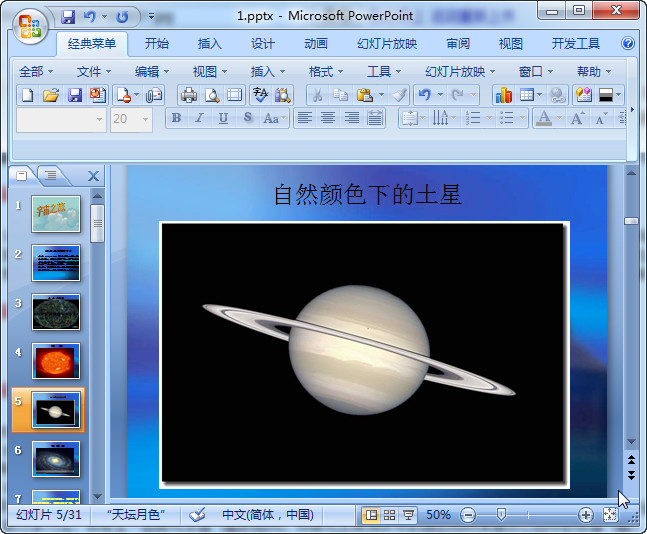Viewport: 647px width, 534px height.
Task: Show the Slides thumbnail pane tab
Action: [22, 176]
